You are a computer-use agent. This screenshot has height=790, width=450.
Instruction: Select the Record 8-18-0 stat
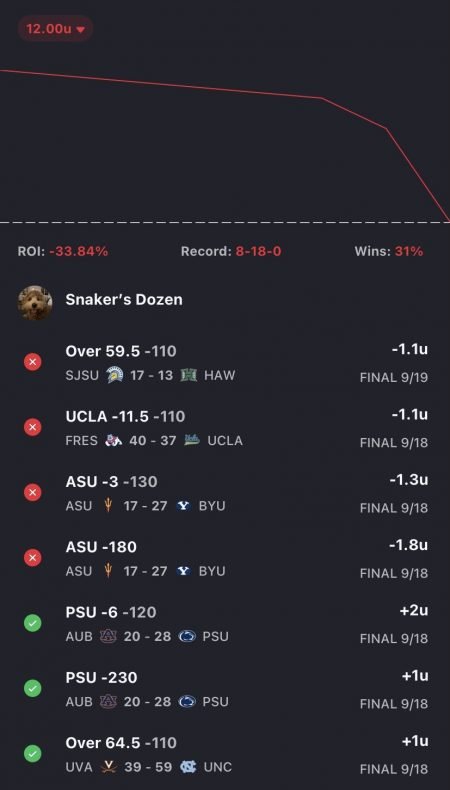click(231, 251)
